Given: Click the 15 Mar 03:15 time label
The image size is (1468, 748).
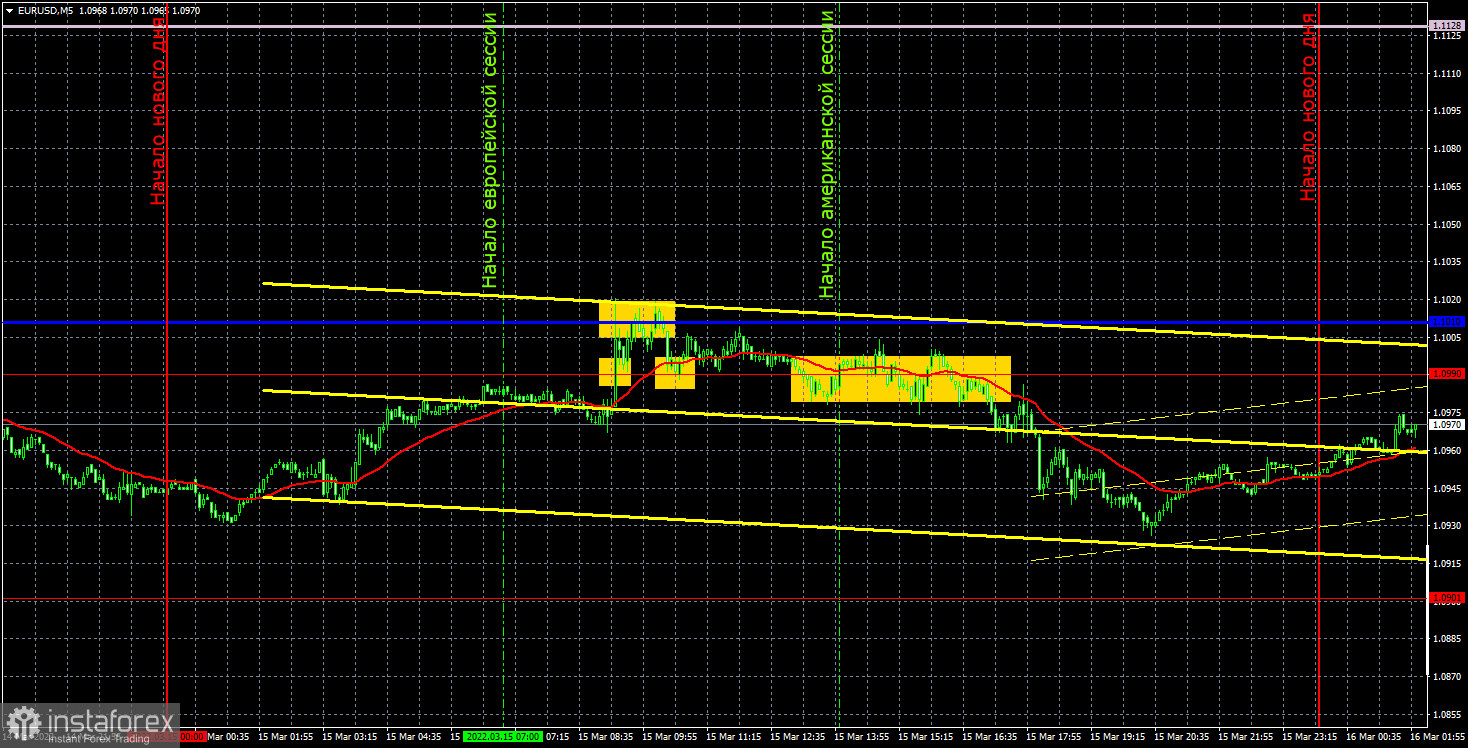Looking at the screenshot, I should [351, 736].
